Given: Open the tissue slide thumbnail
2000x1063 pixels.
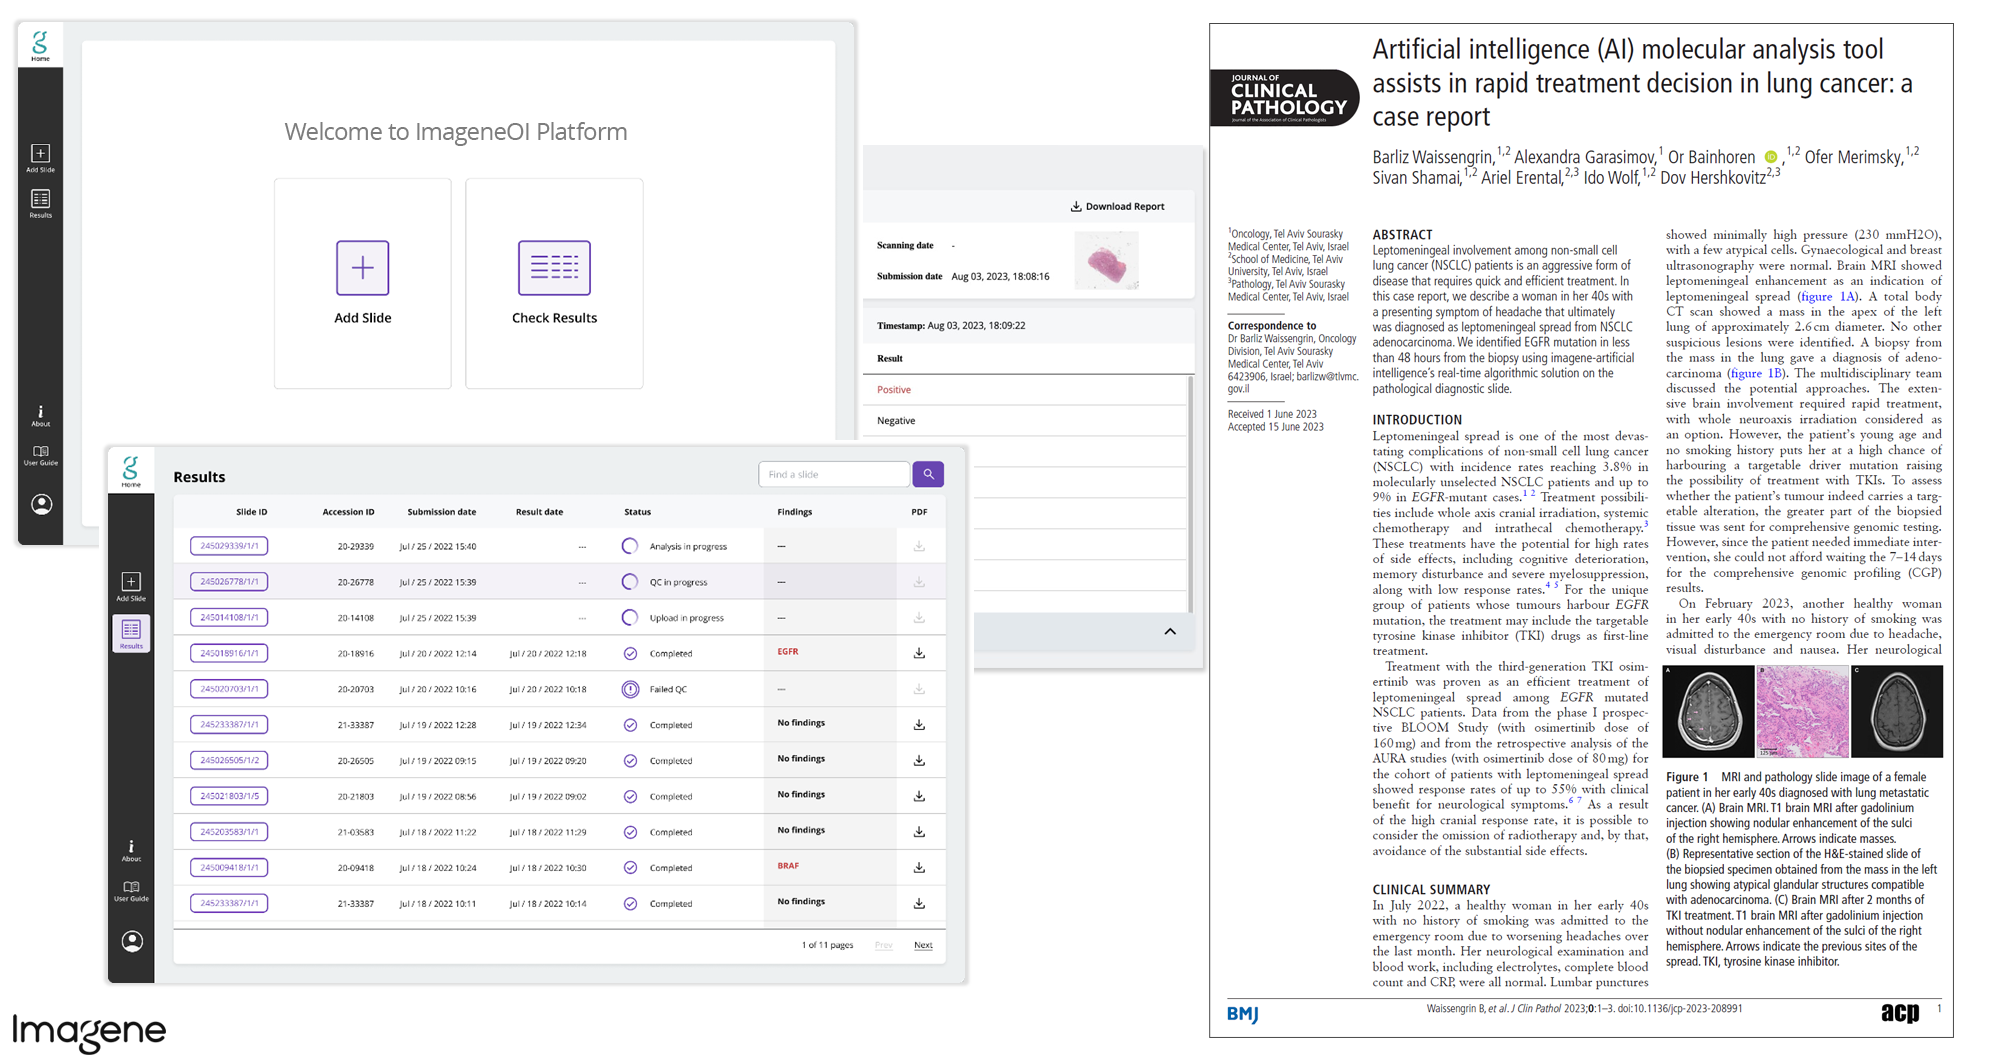Looking at the screenshot, I should tap(1107, 261).
